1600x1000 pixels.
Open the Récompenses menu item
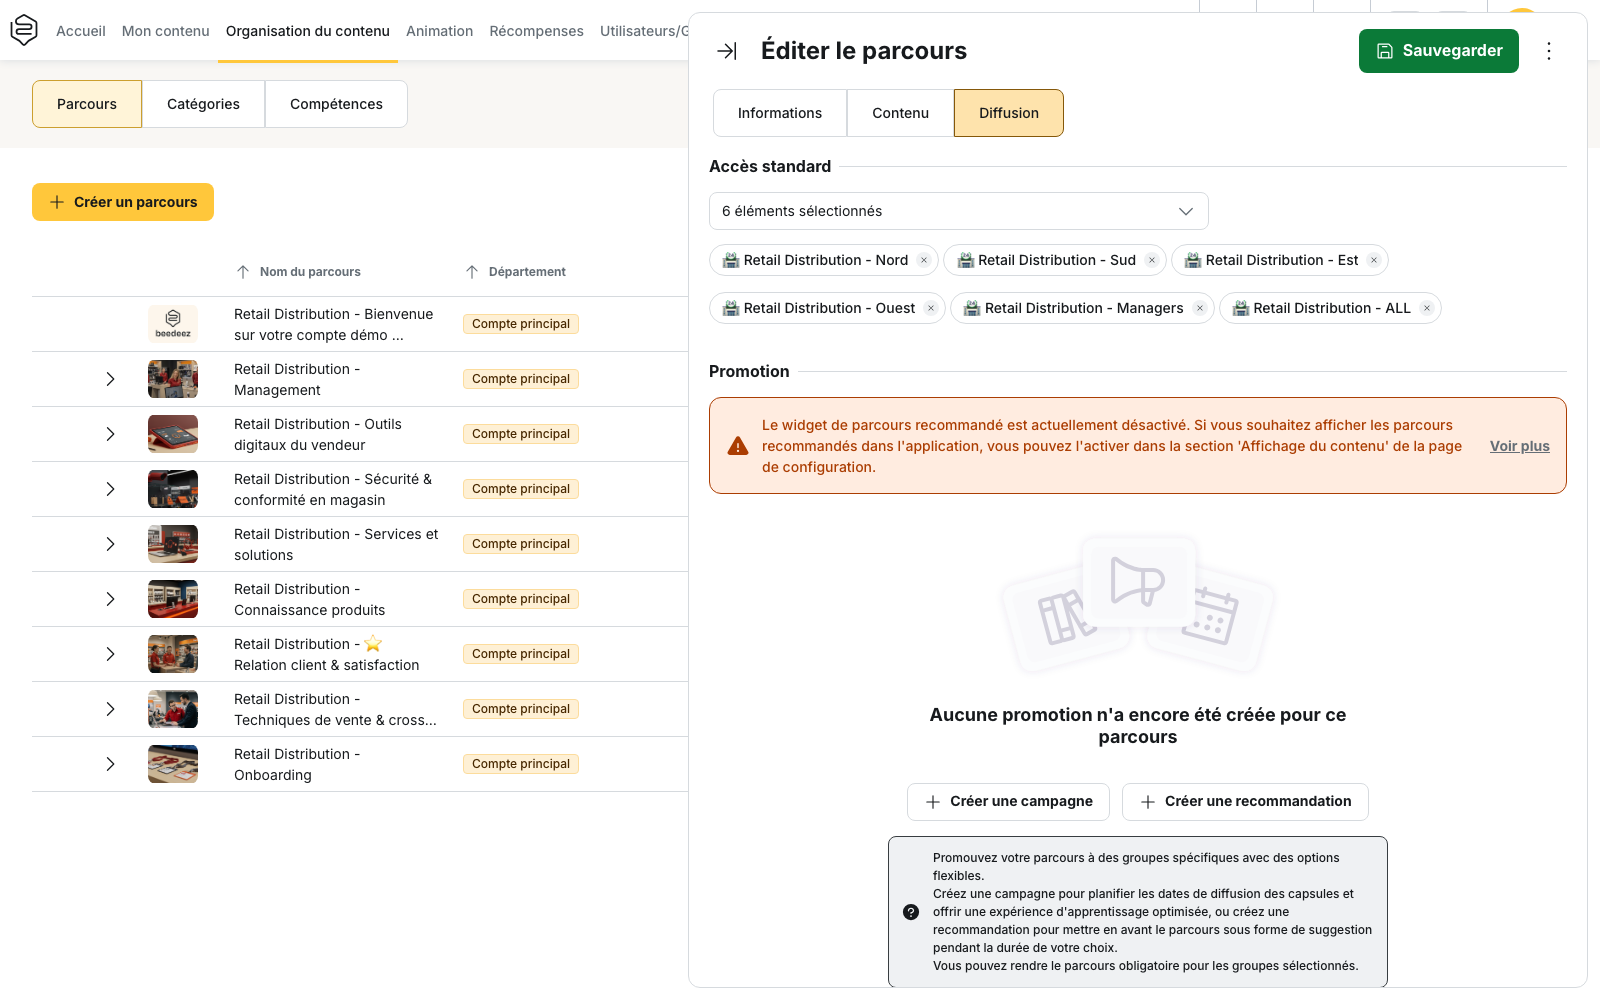(x=537, y=31)
